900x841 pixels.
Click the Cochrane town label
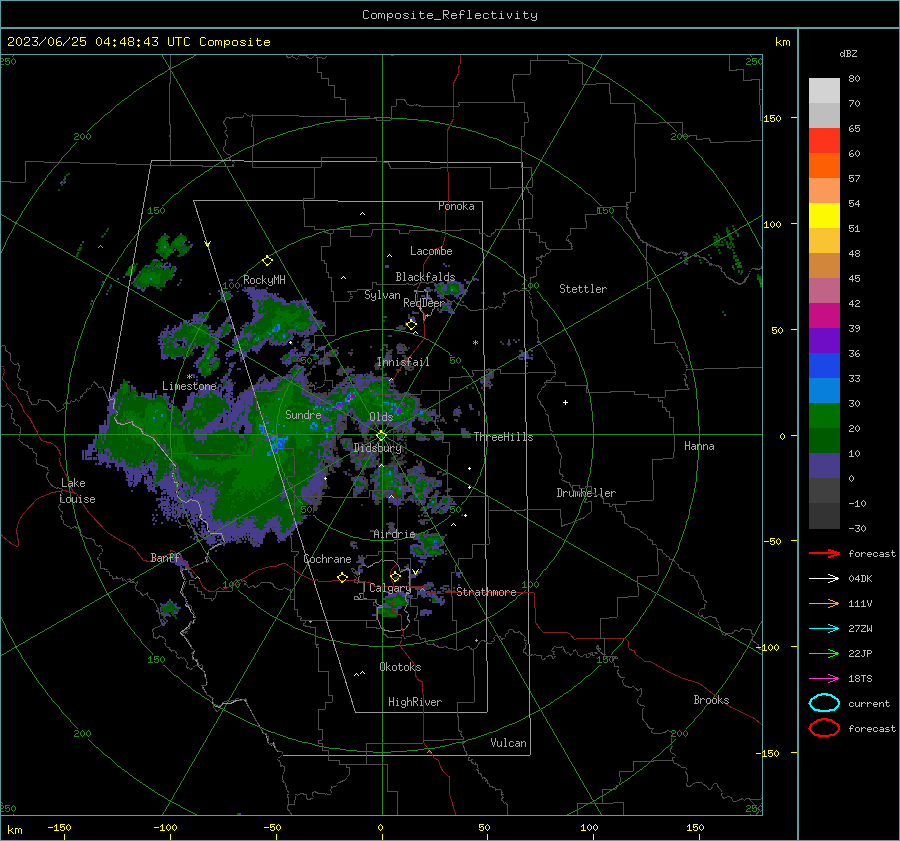(x=327, y=559)
